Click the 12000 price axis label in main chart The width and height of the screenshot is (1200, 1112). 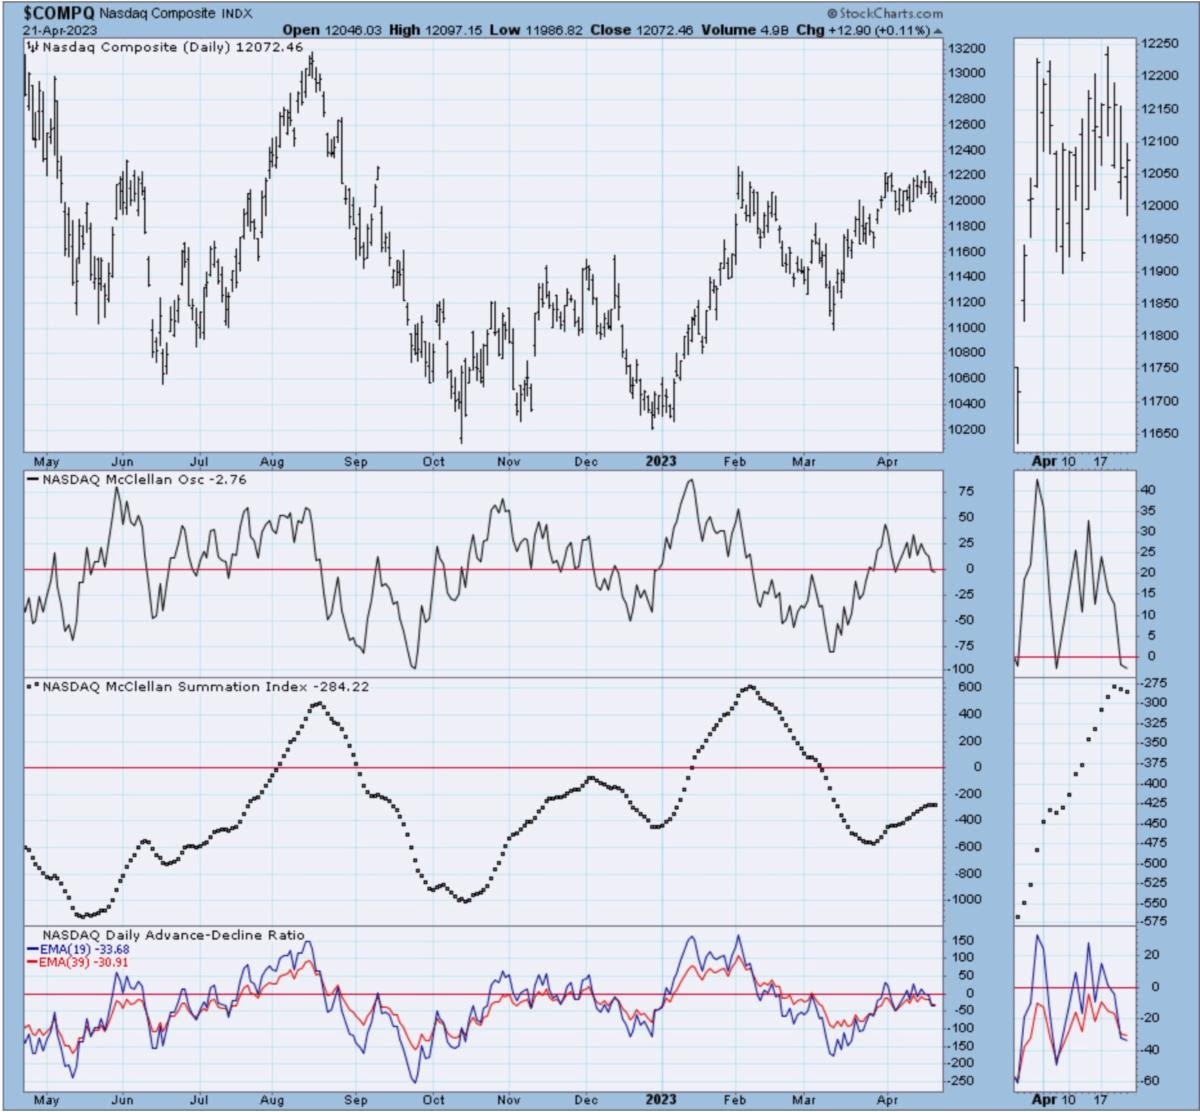pos(967,200)
